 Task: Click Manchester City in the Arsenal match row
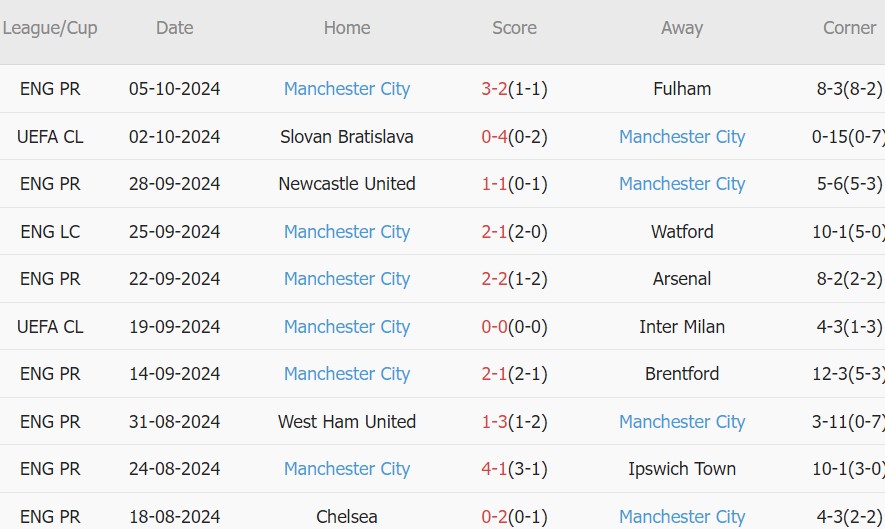coord(347,279)
